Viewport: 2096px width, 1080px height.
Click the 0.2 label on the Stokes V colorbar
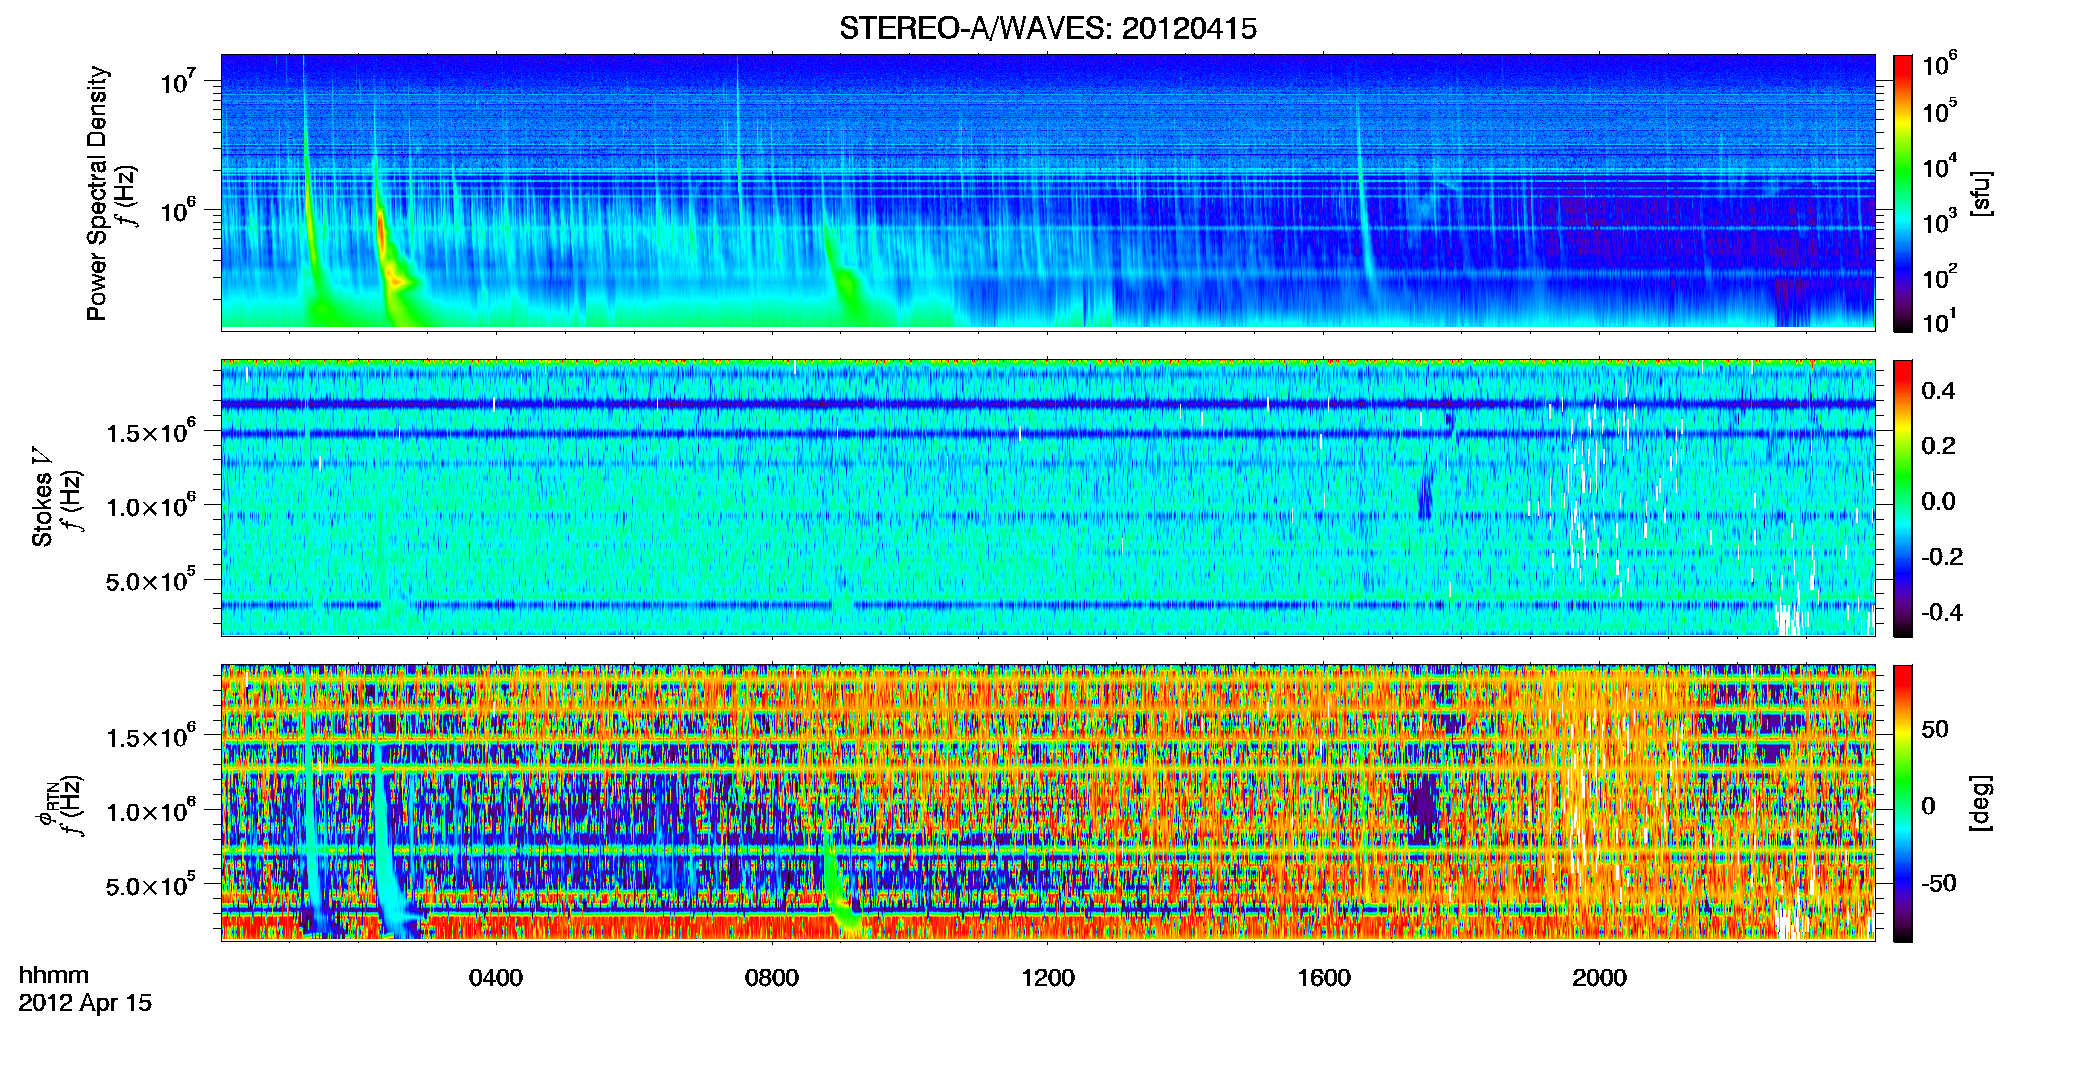point(1938,446)
